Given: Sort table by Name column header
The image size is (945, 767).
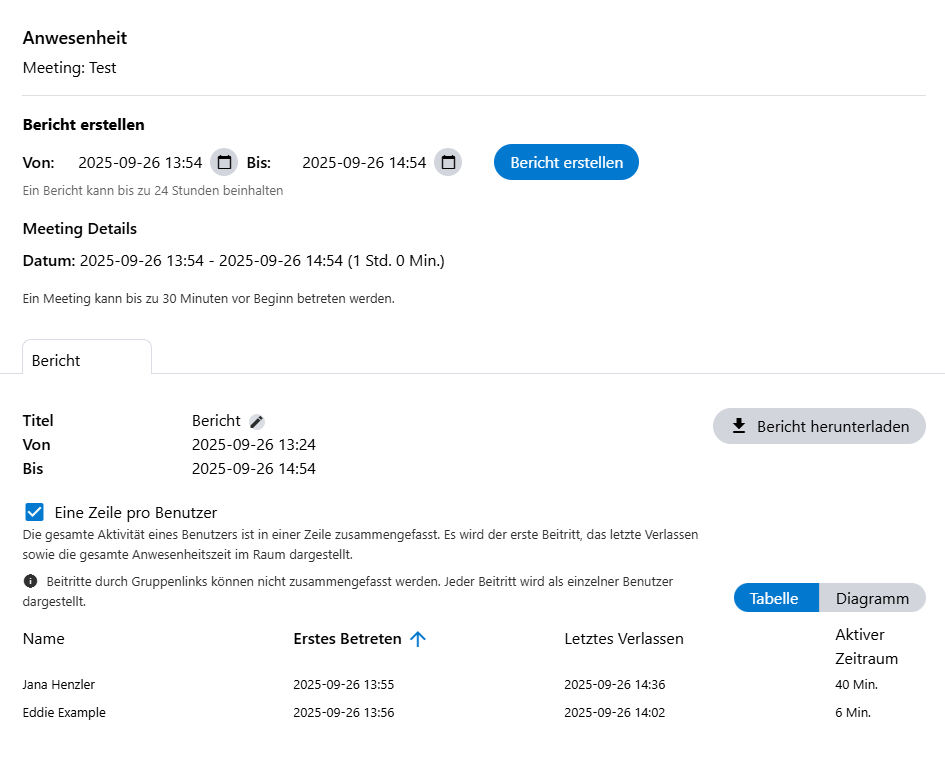Looking at the screenshot, I should point(43,638).
